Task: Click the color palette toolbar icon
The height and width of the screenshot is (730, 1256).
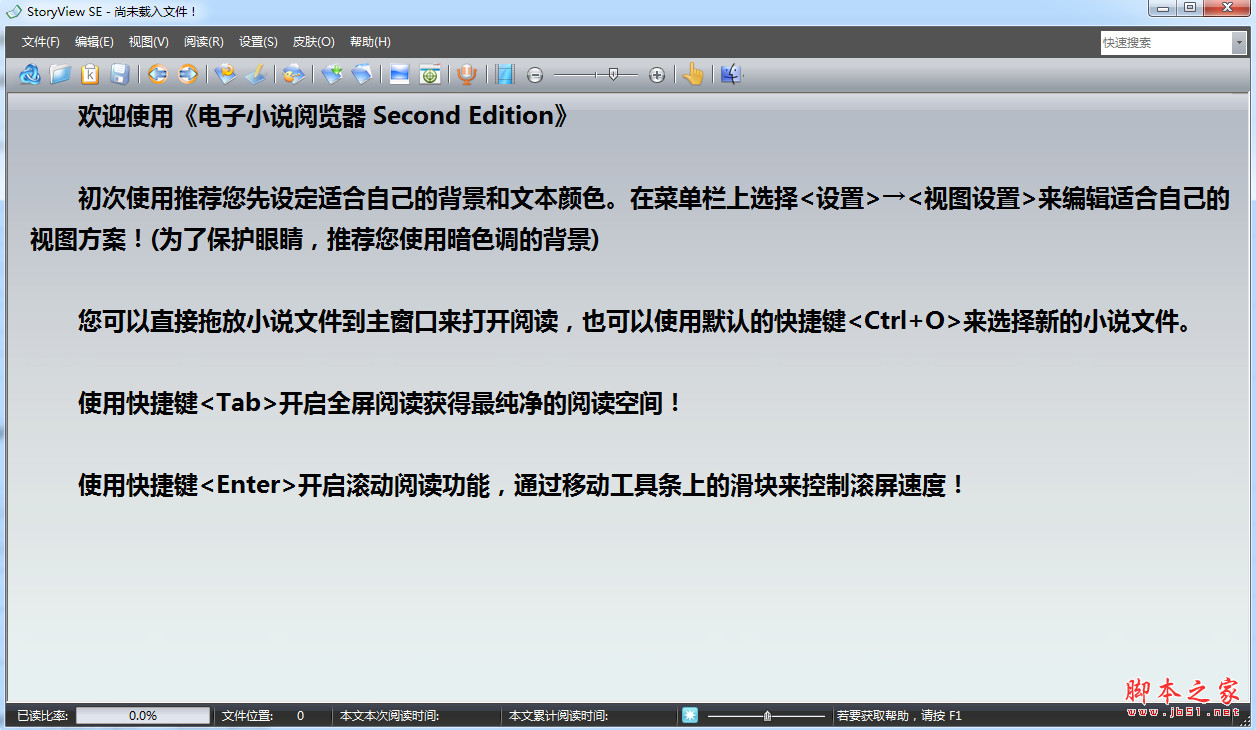Action: (x=293, y=74)
